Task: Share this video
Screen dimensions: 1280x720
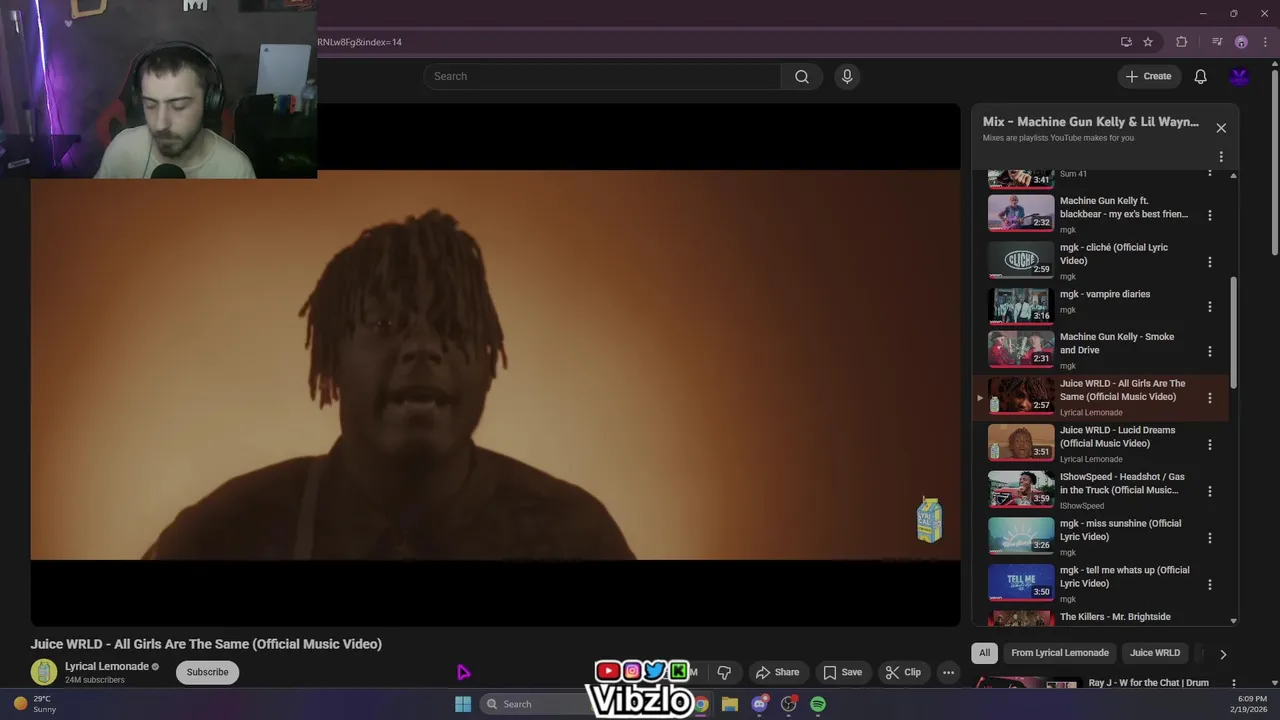Action: tap(777, 672)
